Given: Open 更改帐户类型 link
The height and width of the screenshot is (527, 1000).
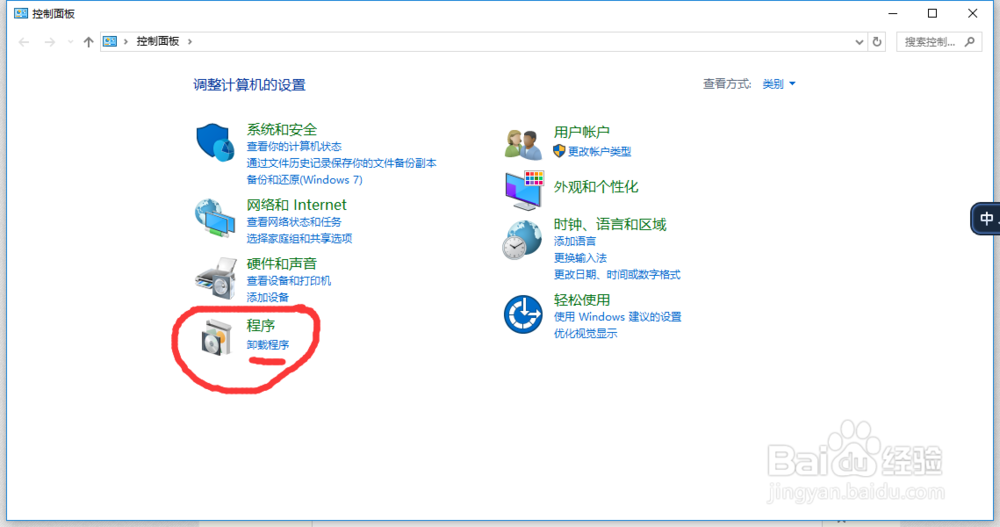Looking at the screenshot, I should pyautogui.click(x=599, y=151).
